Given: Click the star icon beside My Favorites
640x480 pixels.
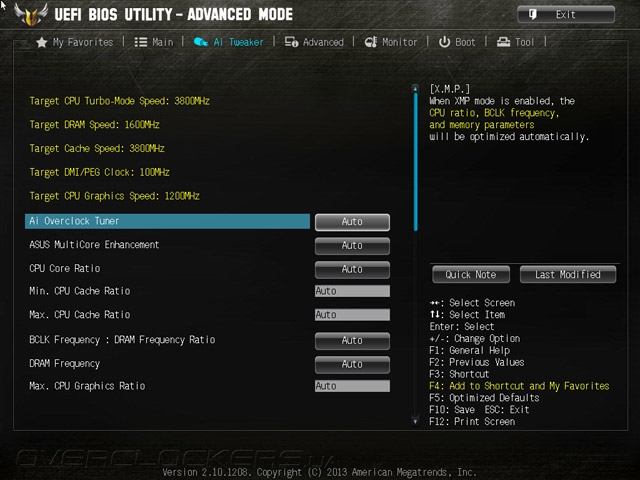Looking at the screenshot, I should [42, 42].
